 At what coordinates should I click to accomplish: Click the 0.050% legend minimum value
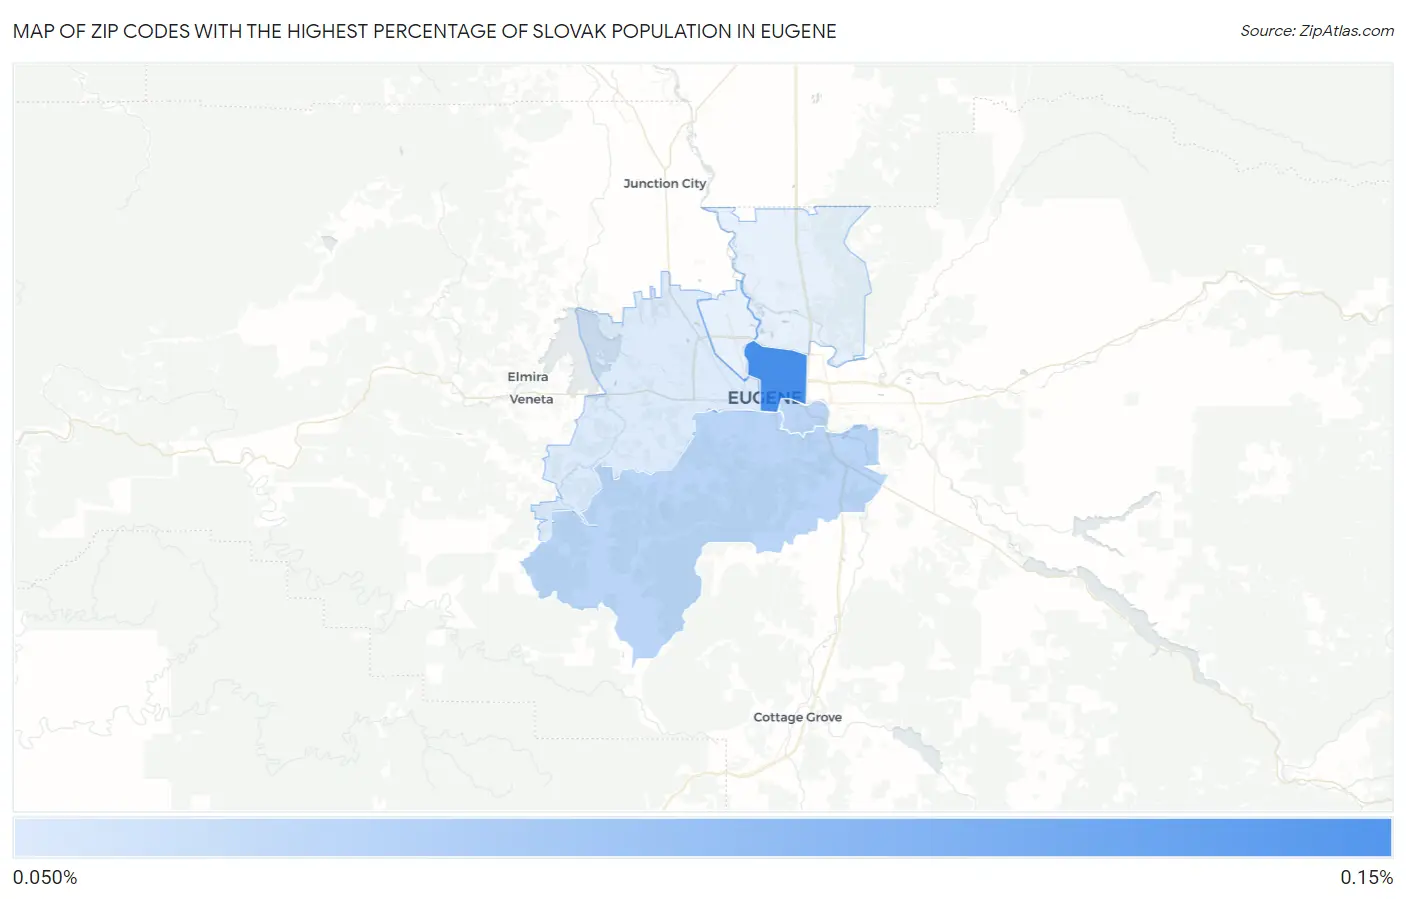[45, 877]
